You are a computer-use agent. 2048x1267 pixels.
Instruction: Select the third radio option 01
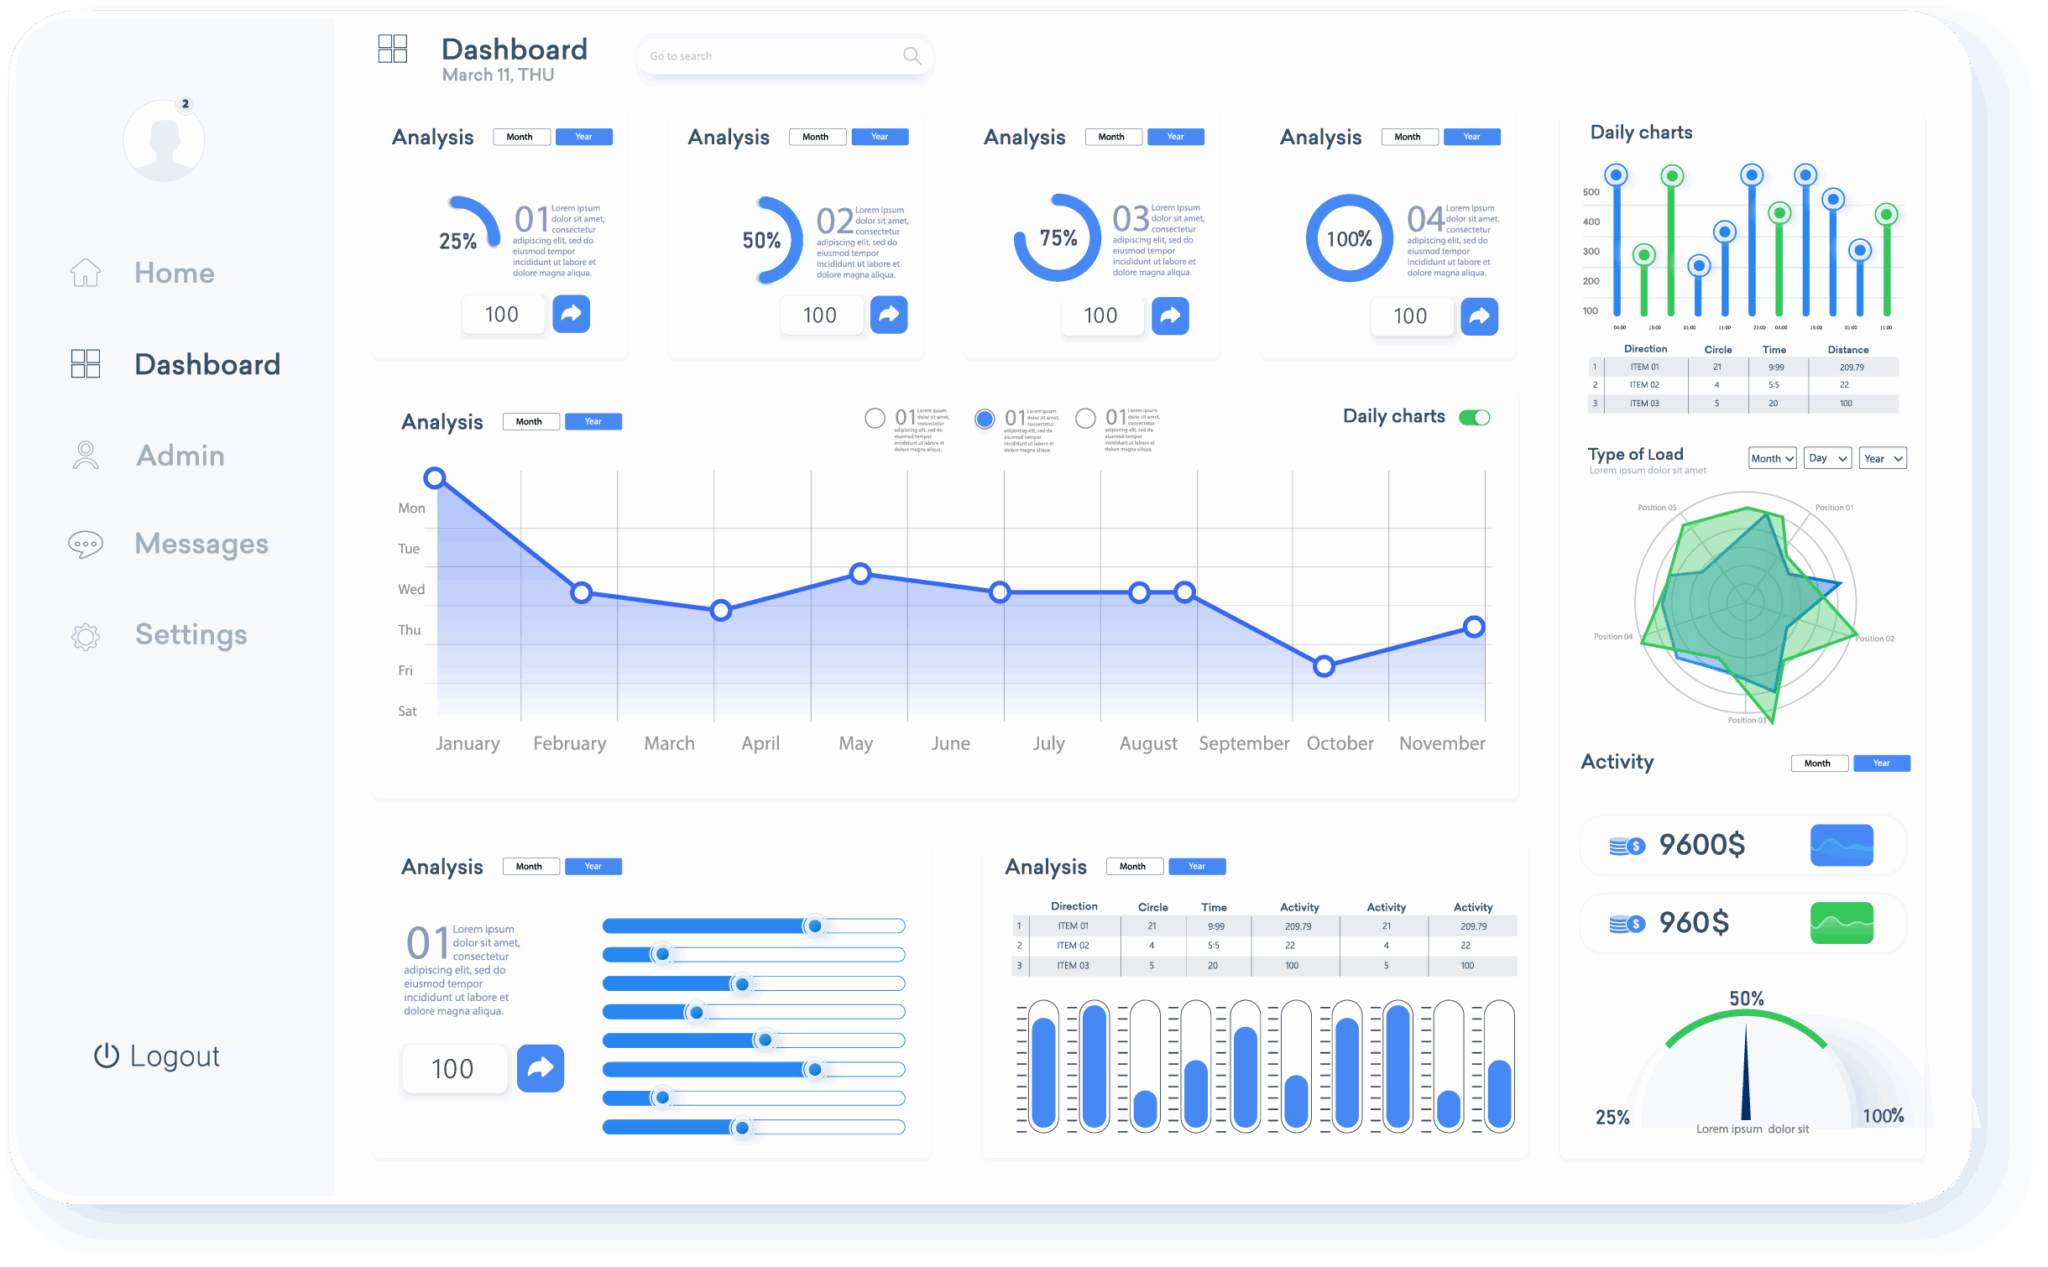click(x=1085, y=418)
